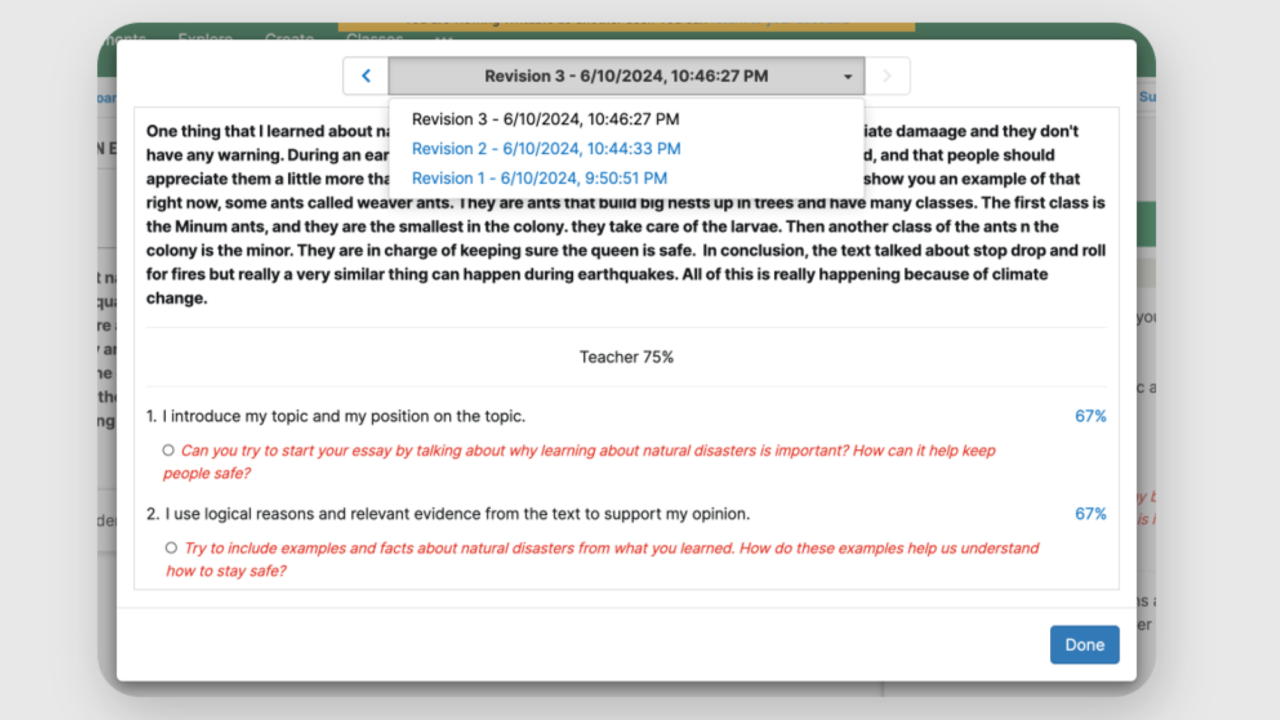Click criterion 'I use logical reasons' text

[x=457, y=514]
